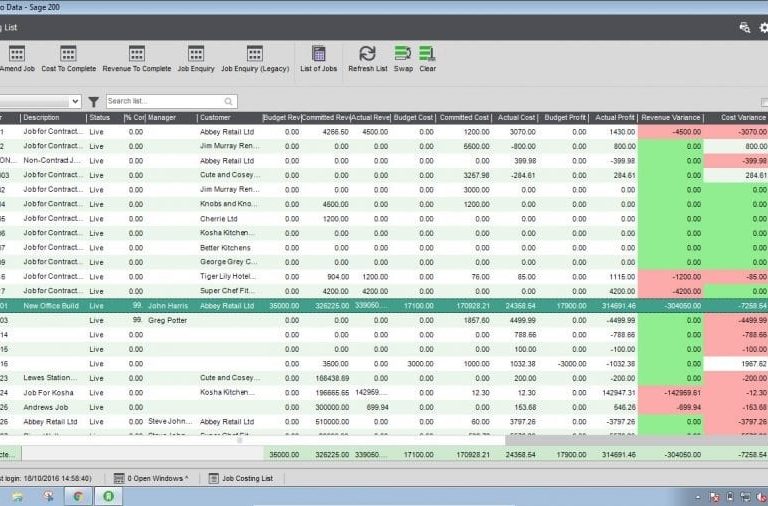Sort by the Description column header
The width and height of the screenshot is (768, 506).
pyautogui.click(x=53, y=118)
